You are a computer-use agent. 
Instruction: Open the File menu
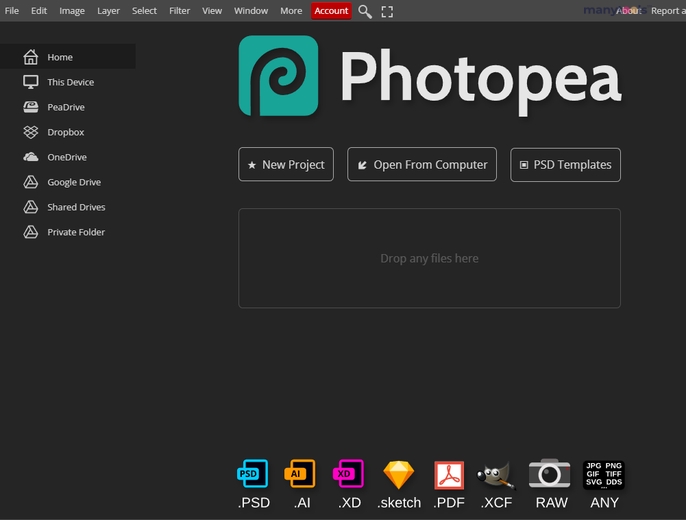click(x=12, y=11)
